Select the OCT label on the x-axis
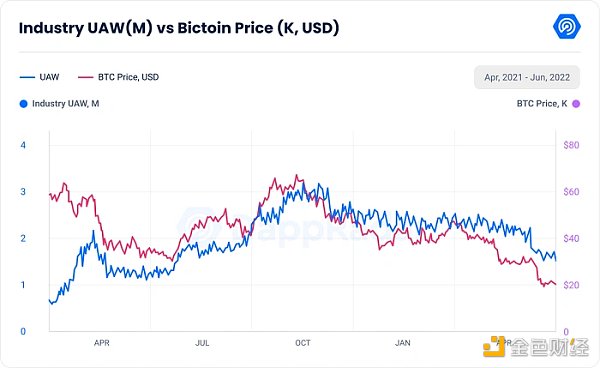 pos(303,343)
